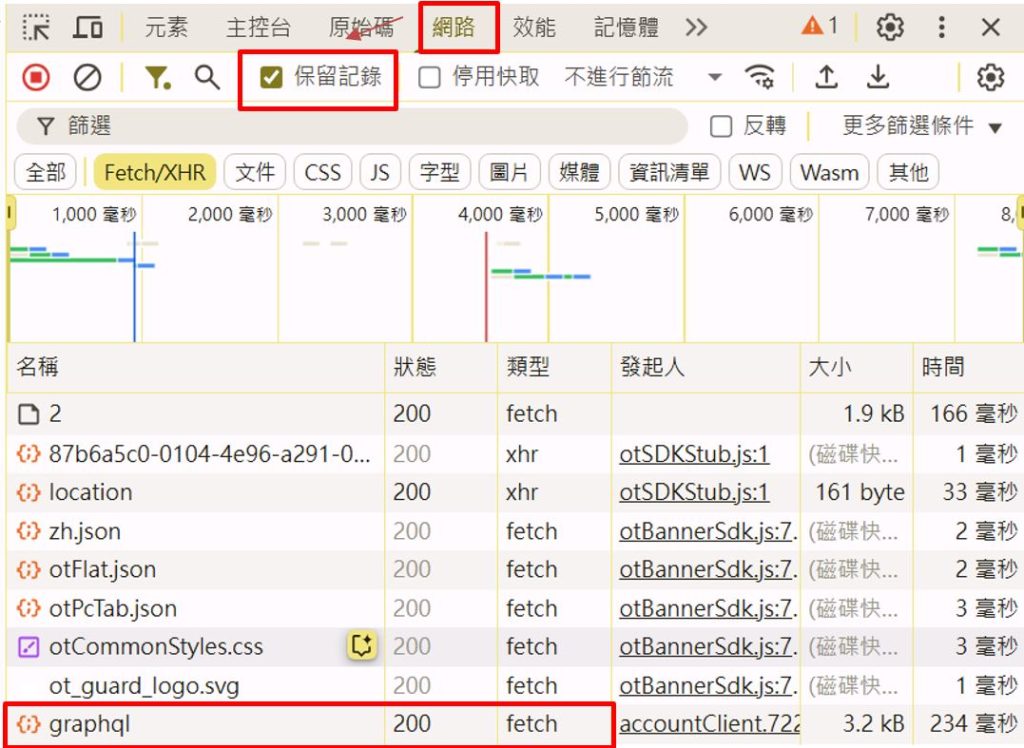The height and width of the screenshot is (748, 1024).
Task: Switch to the 主控台 tab
Action: pos(257,27)
